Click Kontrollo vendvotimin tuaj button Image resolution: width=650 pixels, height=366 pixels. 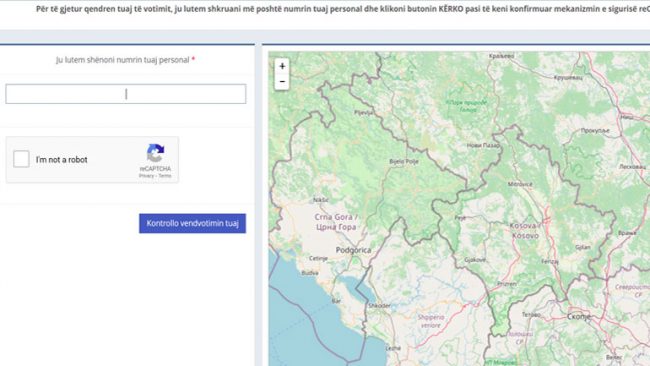coord(192,223)
